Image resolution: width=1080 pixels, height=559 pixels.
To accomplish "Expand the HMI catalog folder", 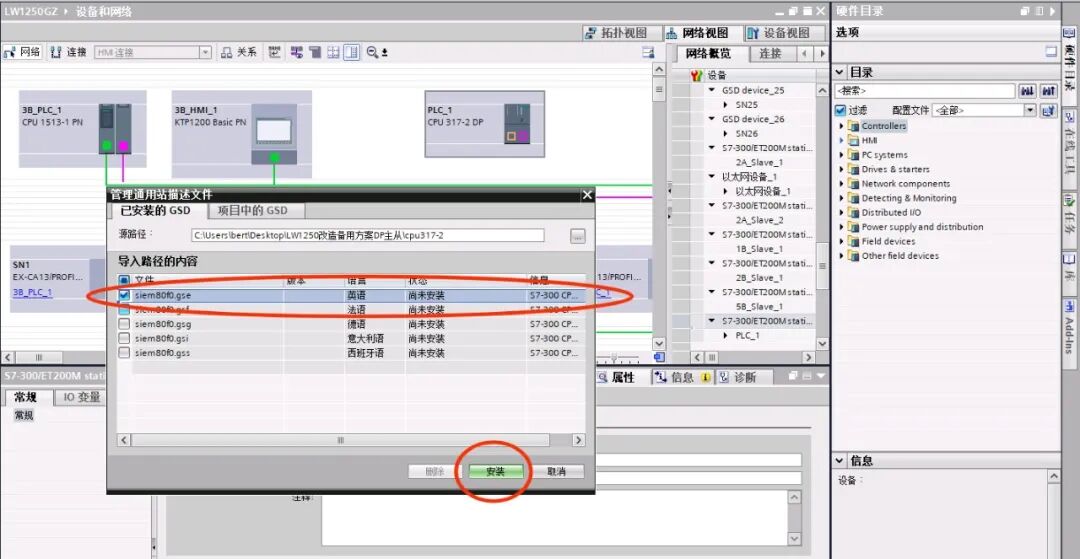I will coord(841,140).
